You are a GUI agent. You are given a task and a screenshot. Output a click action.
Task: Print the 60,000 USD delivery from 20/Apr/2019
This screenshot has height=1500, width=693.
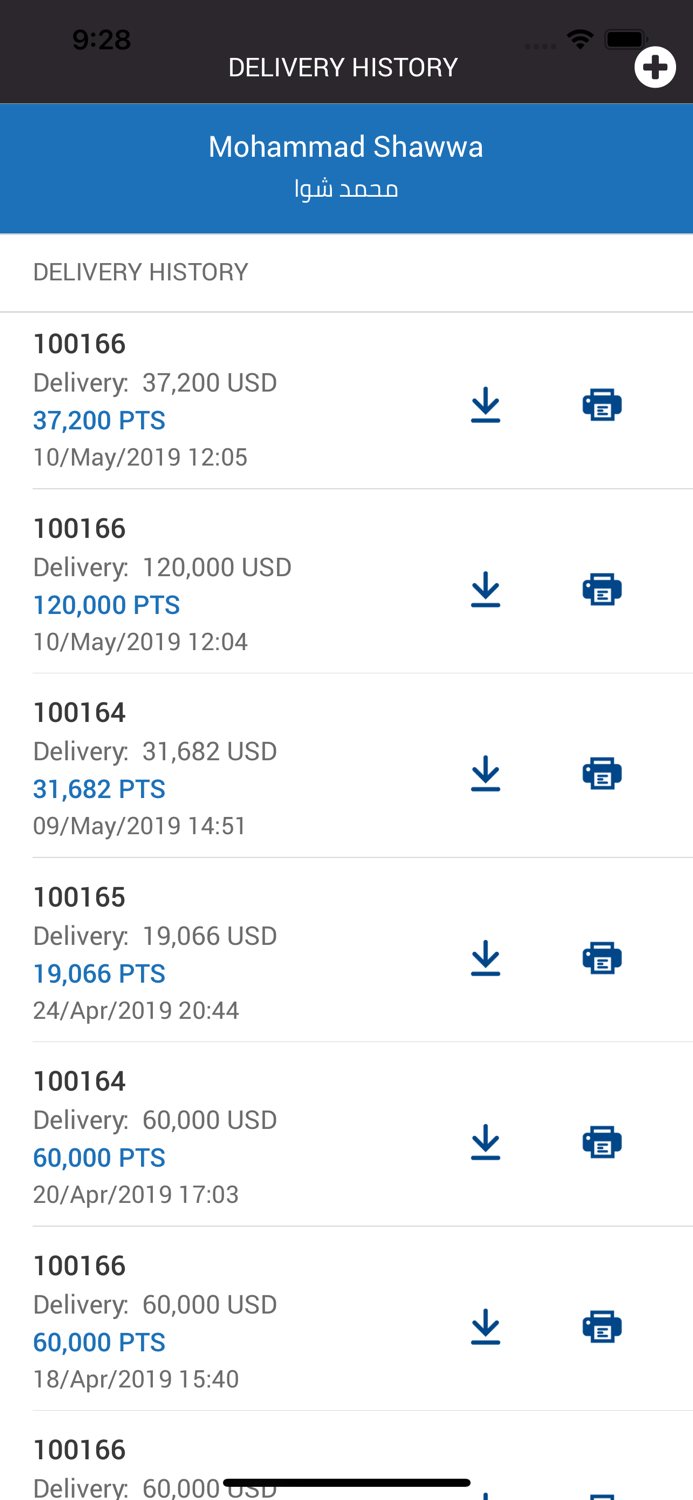tap(603, 1141)
